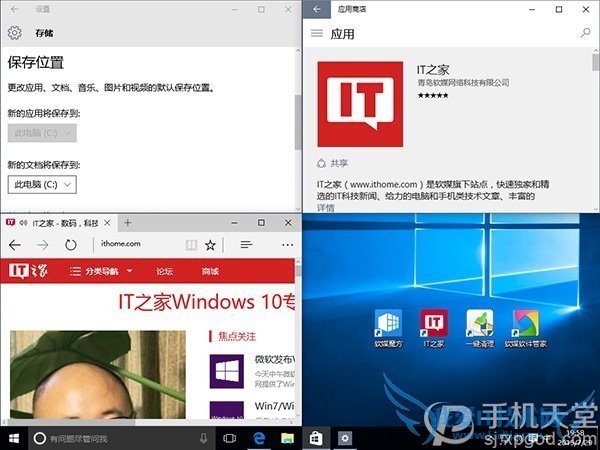Go back in the Store app window

tap(317, 9)
